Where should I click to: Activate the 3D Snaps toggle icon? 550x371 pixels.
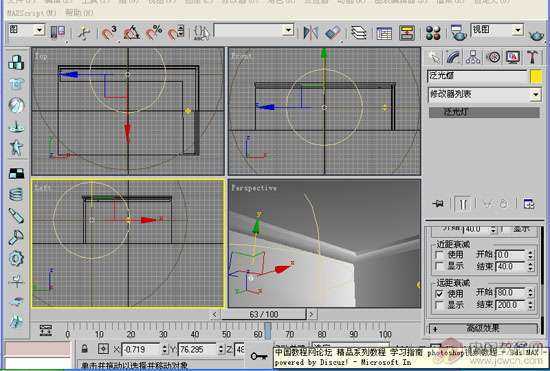pyautogui.click(x=108, y=33)
